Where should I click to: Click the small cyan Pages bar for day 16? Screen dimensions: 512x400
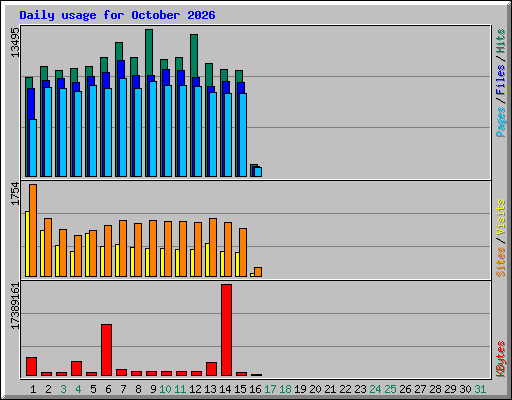[x=258, y=172]
